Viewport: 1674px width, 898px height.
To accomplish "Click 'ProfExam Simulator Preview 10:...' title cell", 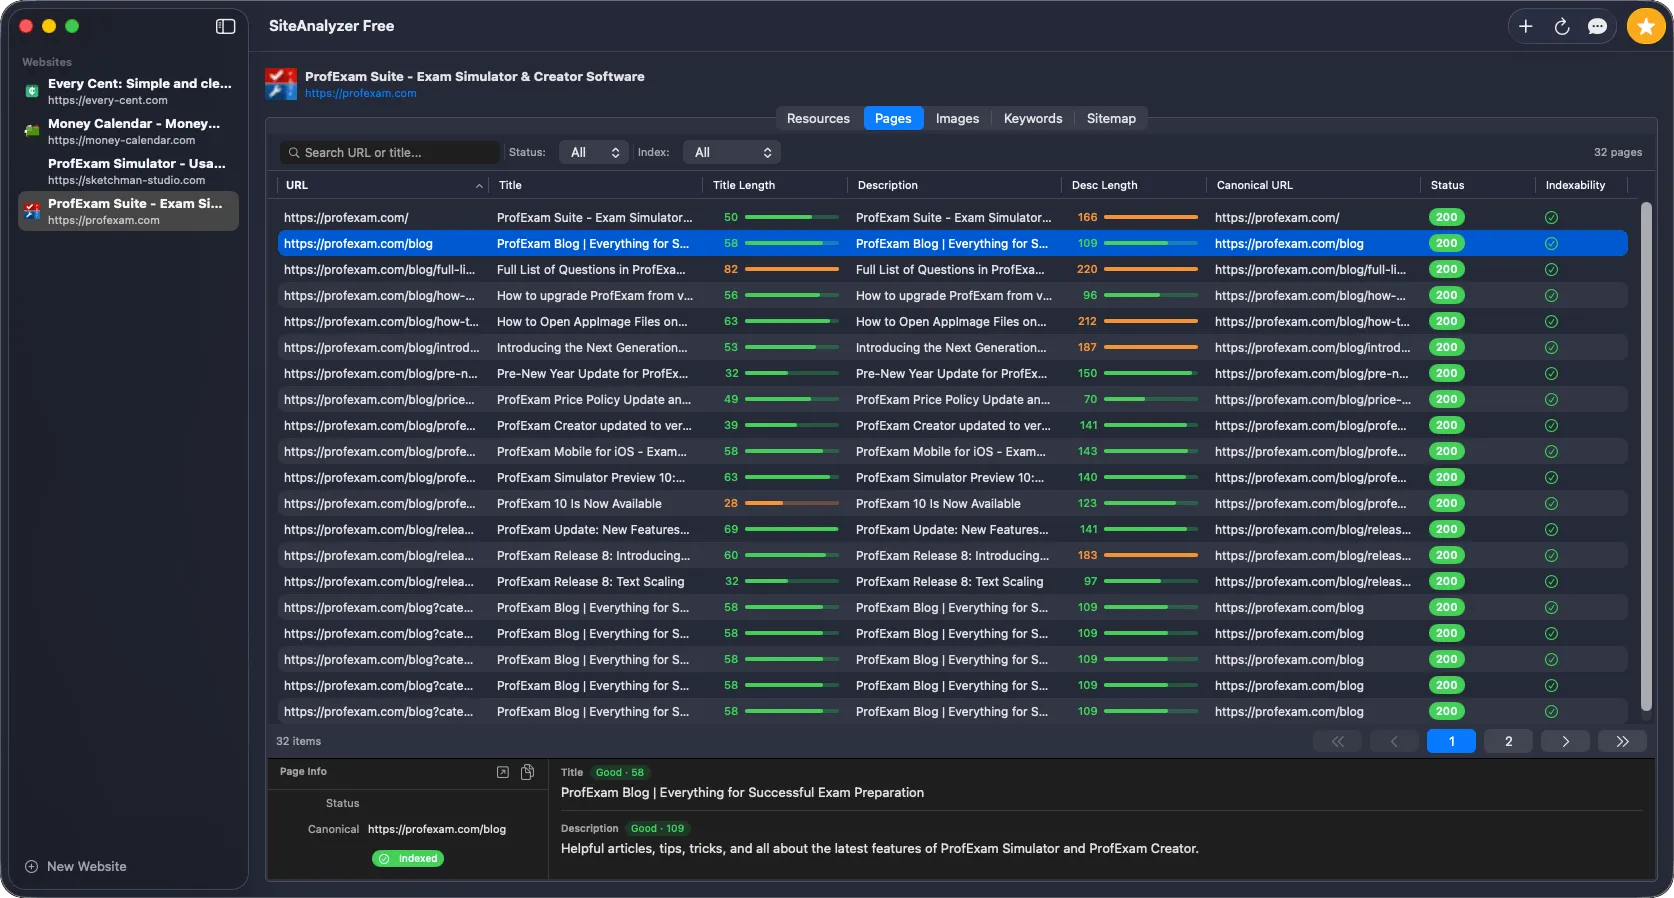I will (x=591, y=477).
